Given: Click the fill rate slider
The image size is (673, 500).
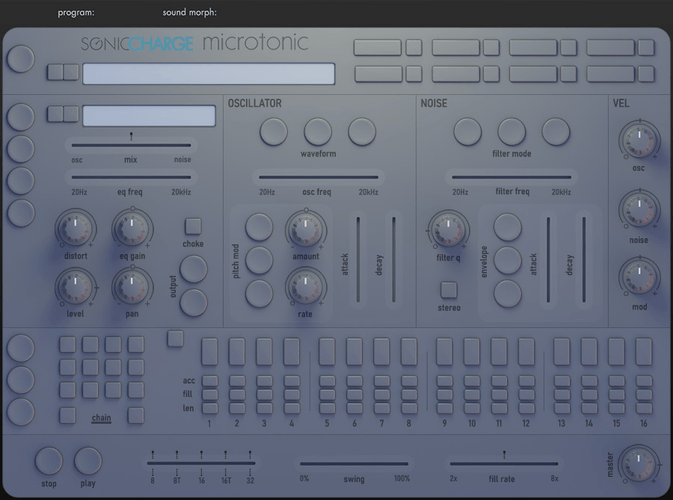Looking at the screenshot, I should pos(504,464).
